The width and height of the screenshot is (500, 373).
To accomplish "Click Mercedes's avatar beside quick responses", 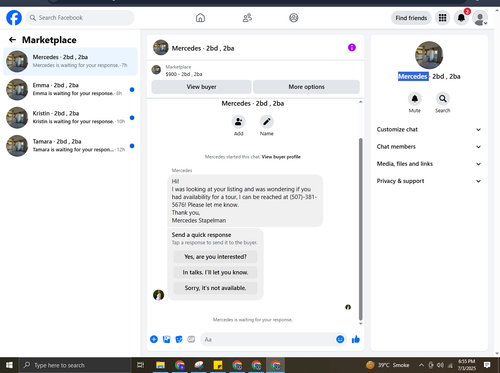I will pos(158,295).
